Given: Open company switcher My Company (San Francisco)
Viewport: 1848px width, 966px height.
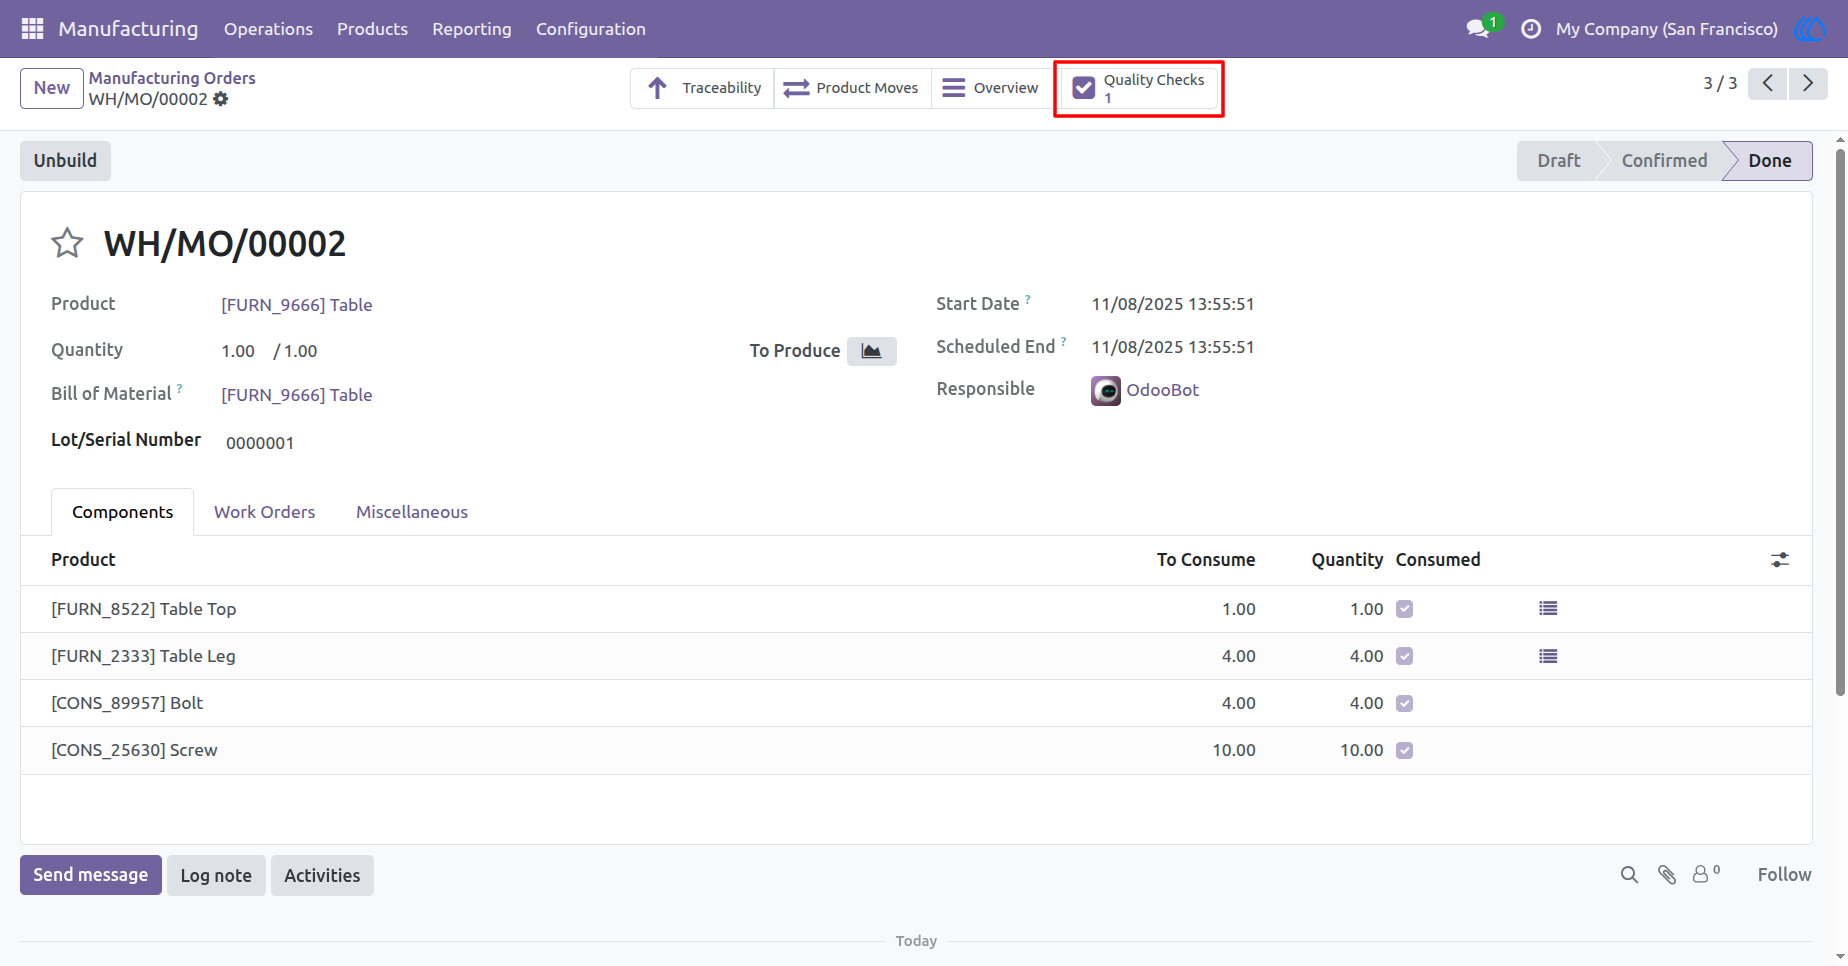Looking at the screenshot, I should 1667,29.
